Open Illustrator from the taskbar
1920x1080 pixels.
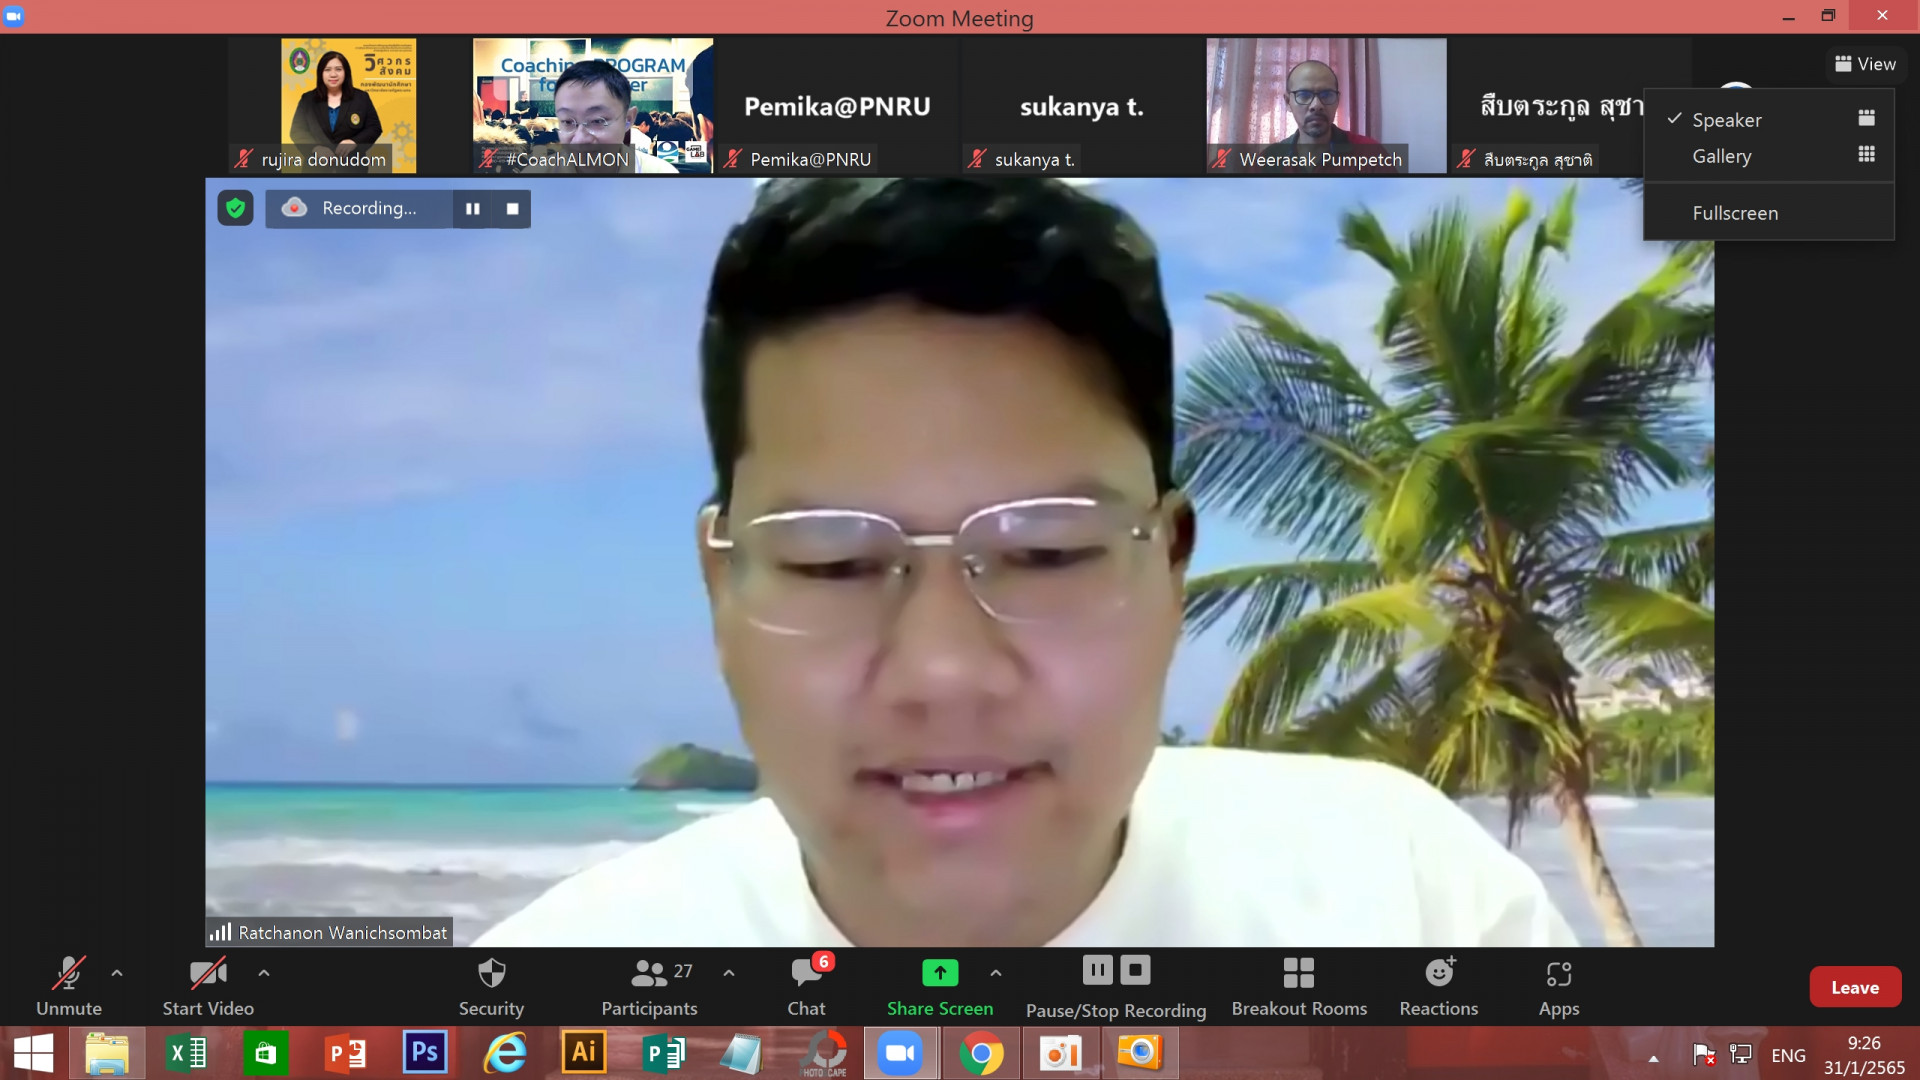click(x=584, y=1054)
